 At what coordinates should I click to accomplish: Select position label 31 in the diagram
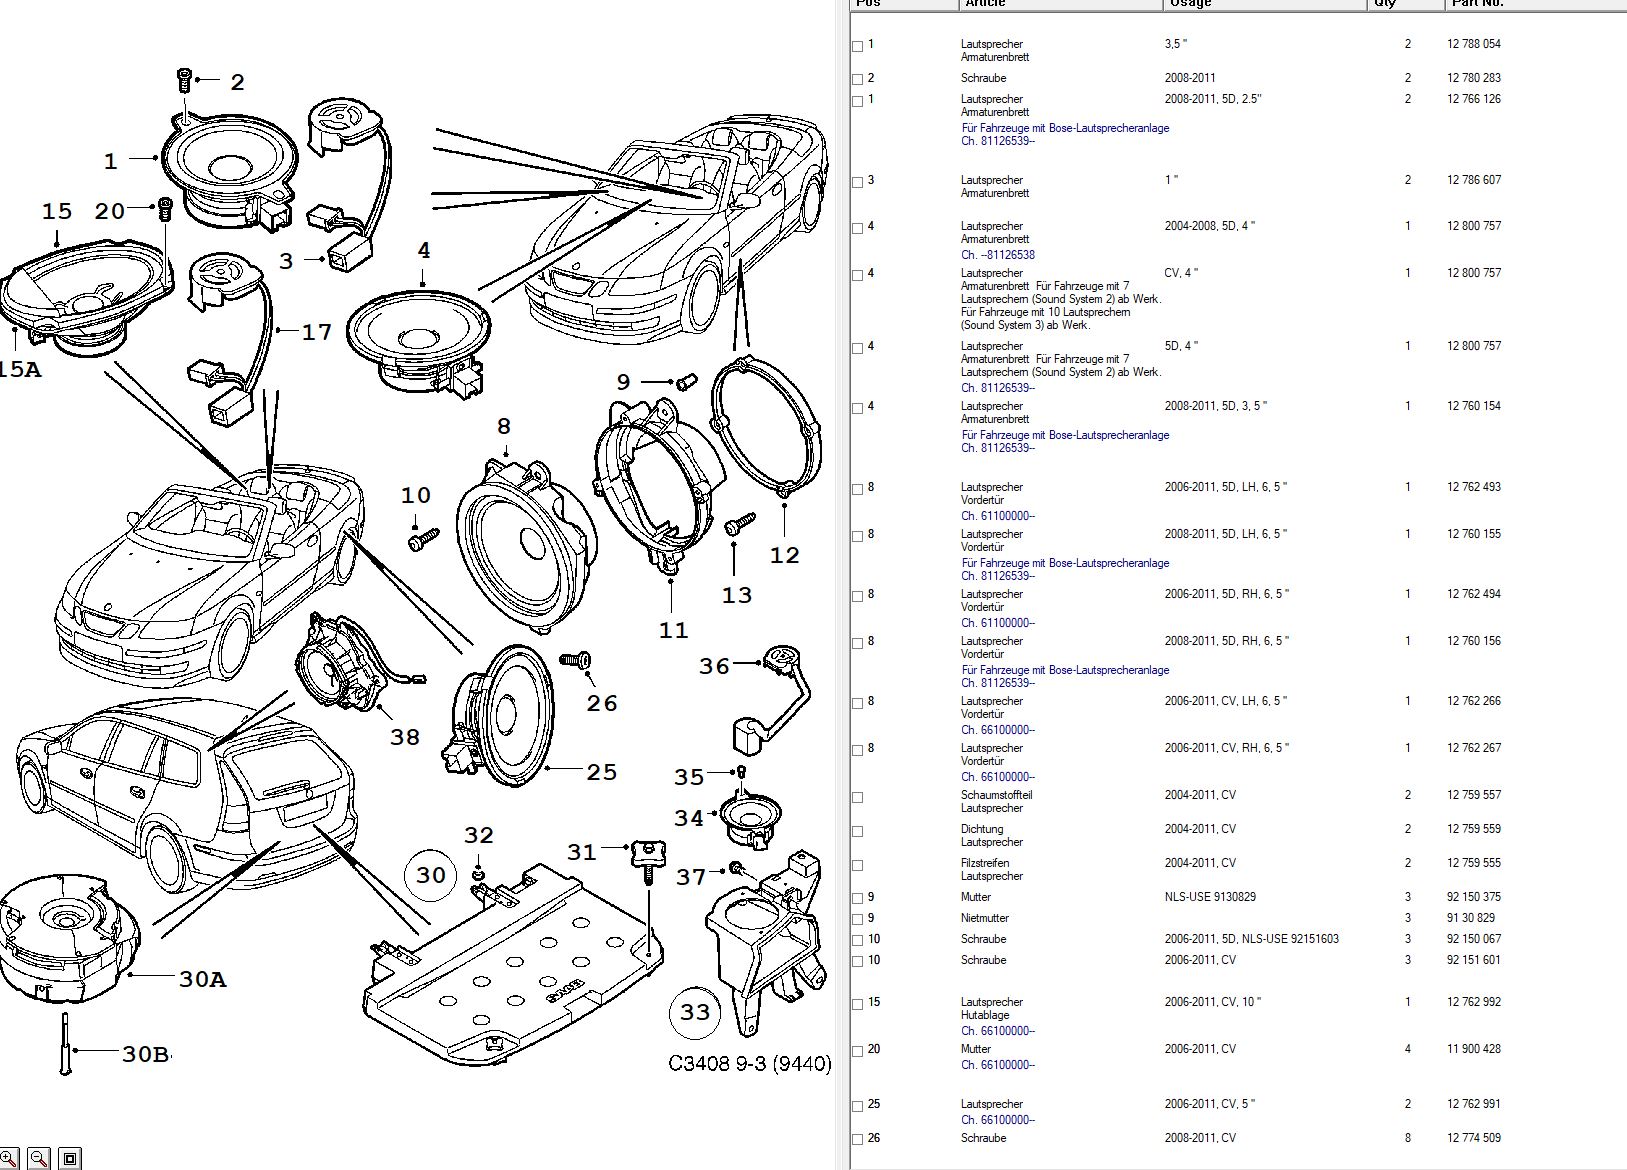pos(582,852)
